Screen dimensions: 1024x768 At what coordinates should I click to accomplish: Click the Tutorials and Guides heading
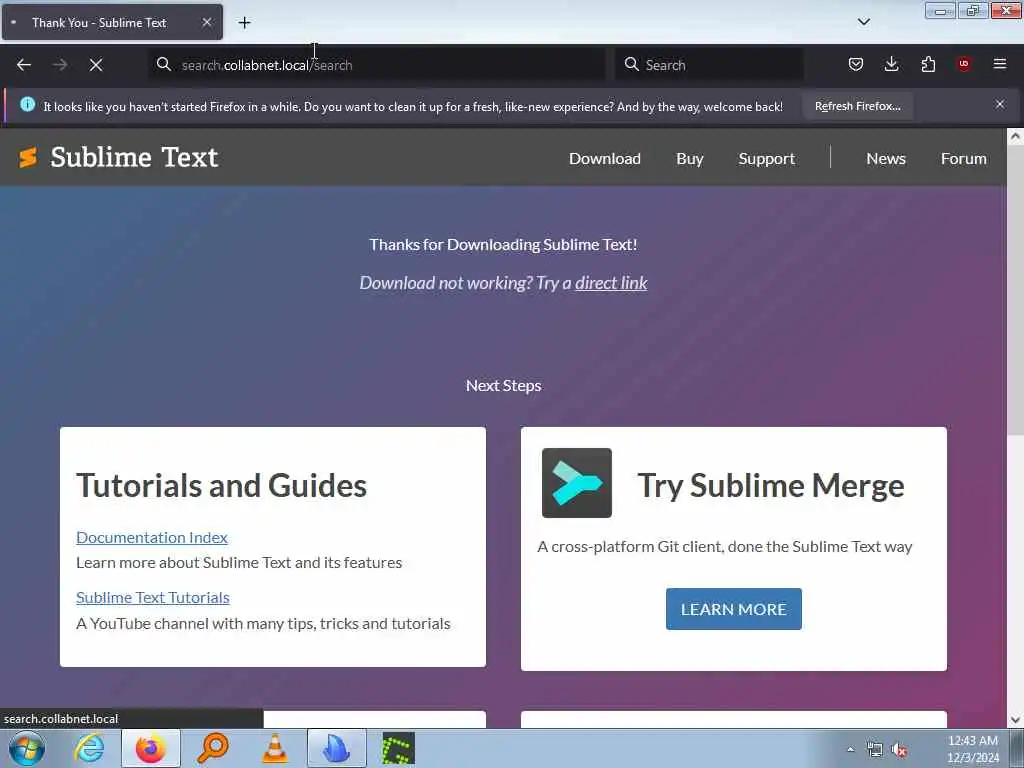pyautogui.click(x=221, y=485)
